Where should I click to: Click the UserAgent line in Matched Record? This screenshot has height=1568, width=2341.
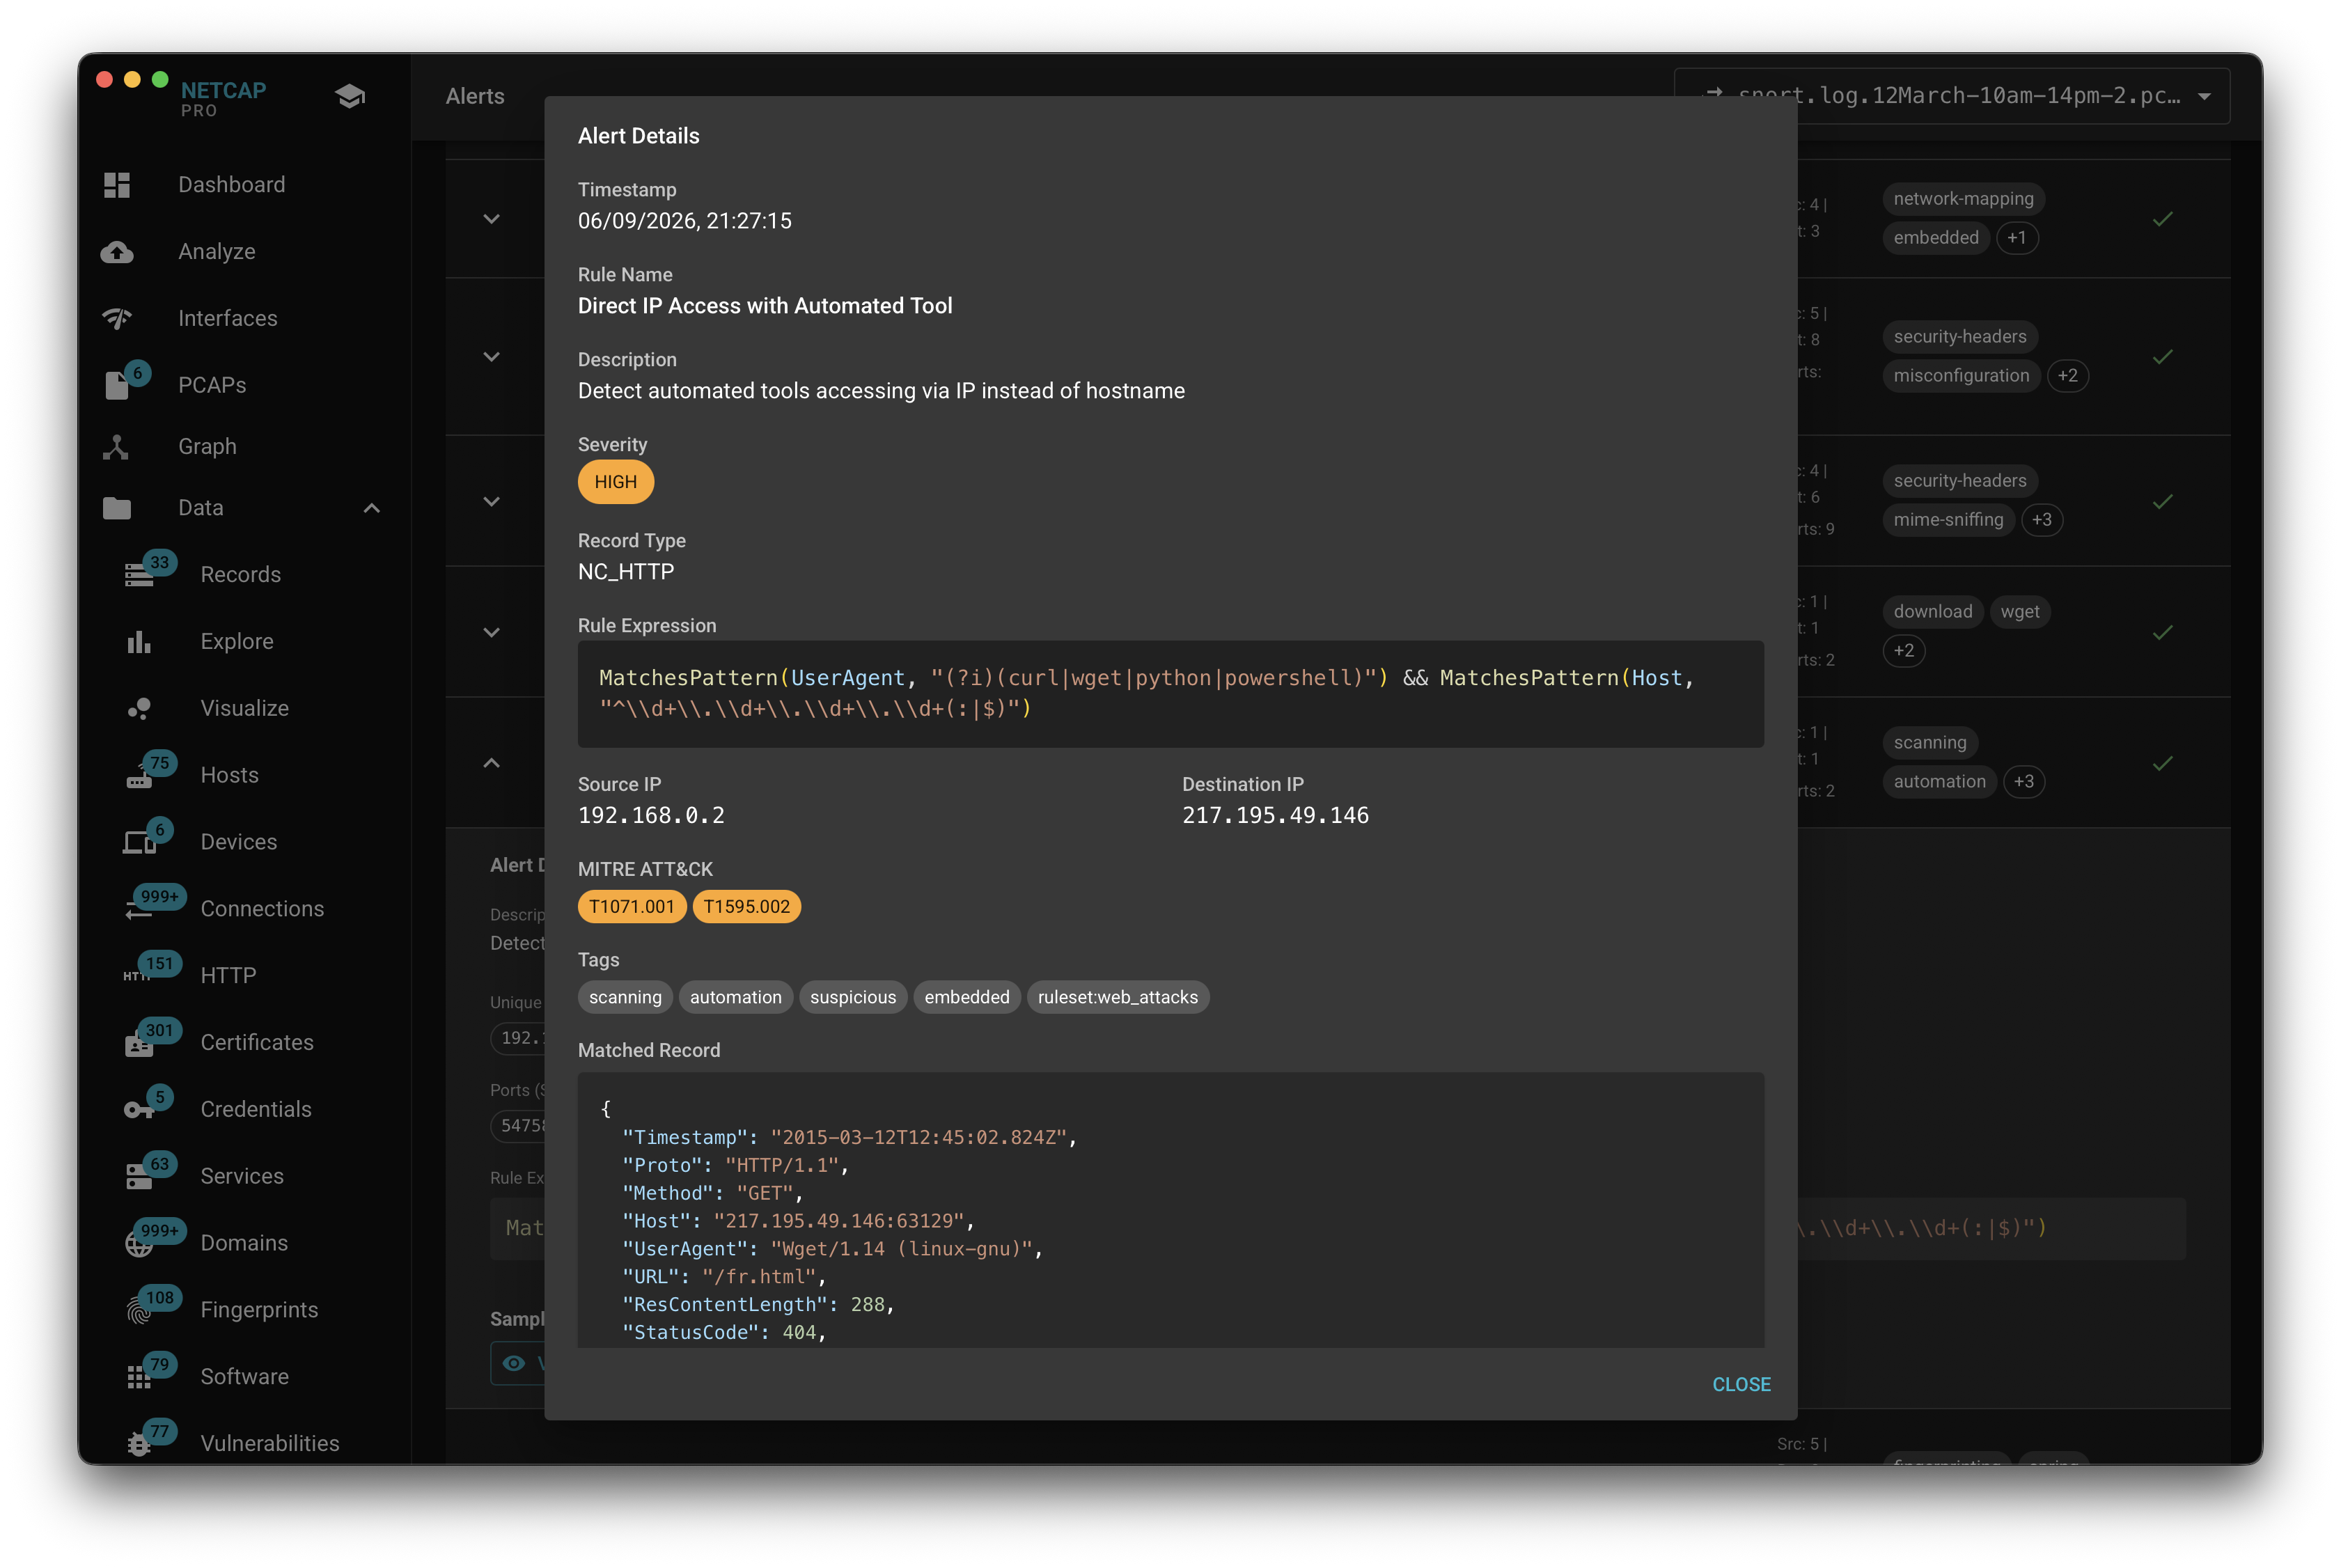(832, 1250)
